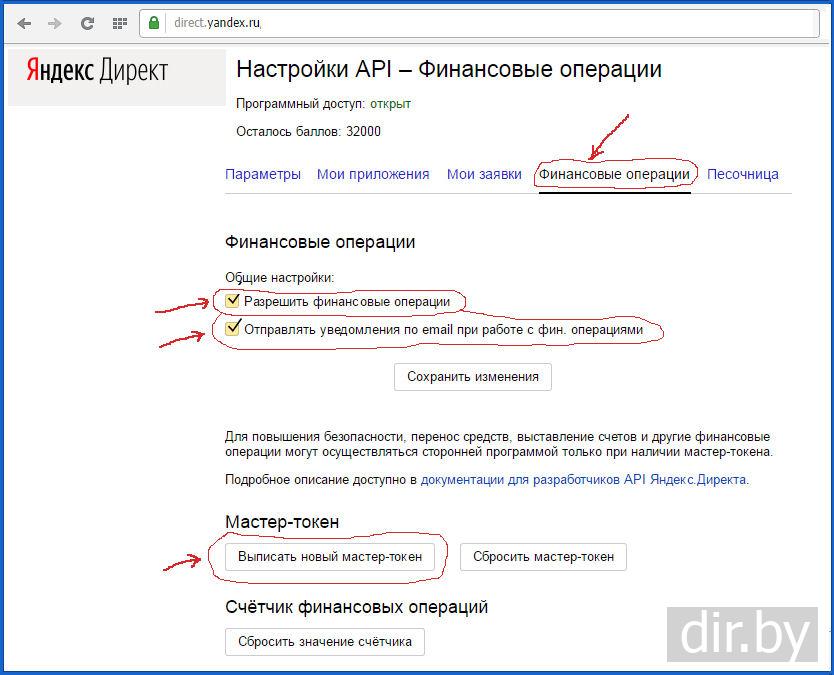Click the browser back arrow
Image resolution: width=834 pixels, height=675 pixels.
pyautogui.click(x=24, y=23)
